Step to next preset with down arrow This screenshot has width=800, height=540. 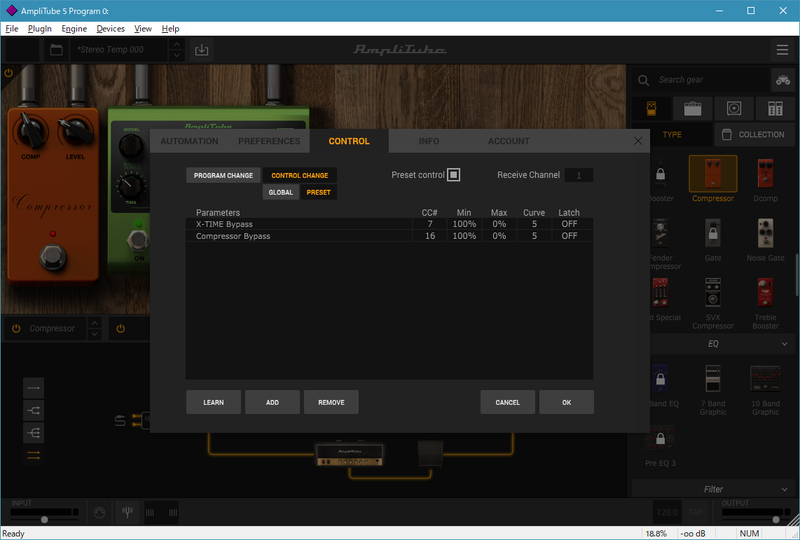pyautogui.click(x=176, y=55)
